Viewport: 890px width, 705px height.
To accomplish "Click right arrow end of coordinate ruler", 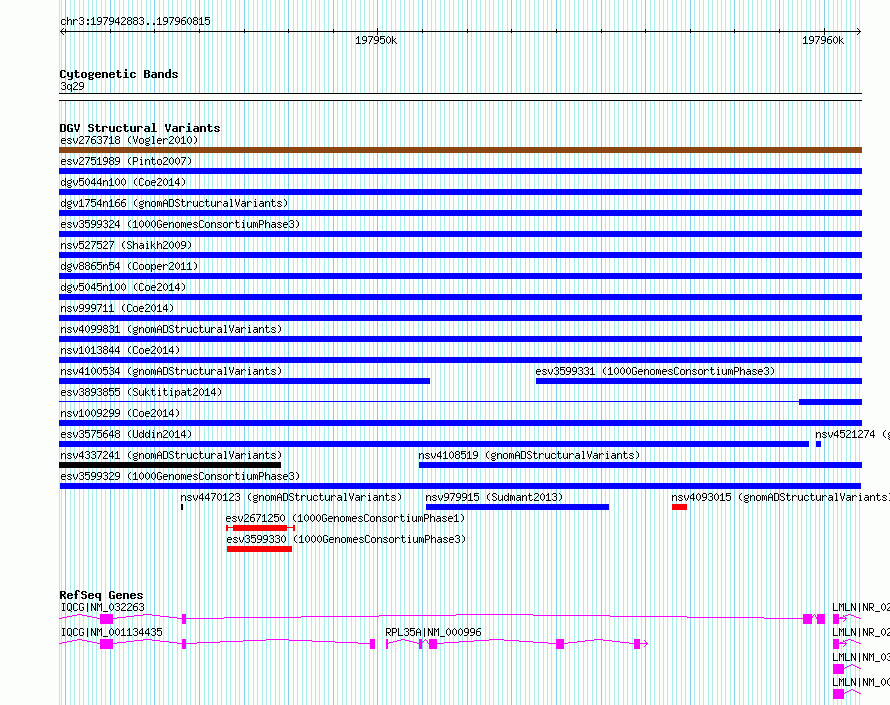I will coord(859,32).
